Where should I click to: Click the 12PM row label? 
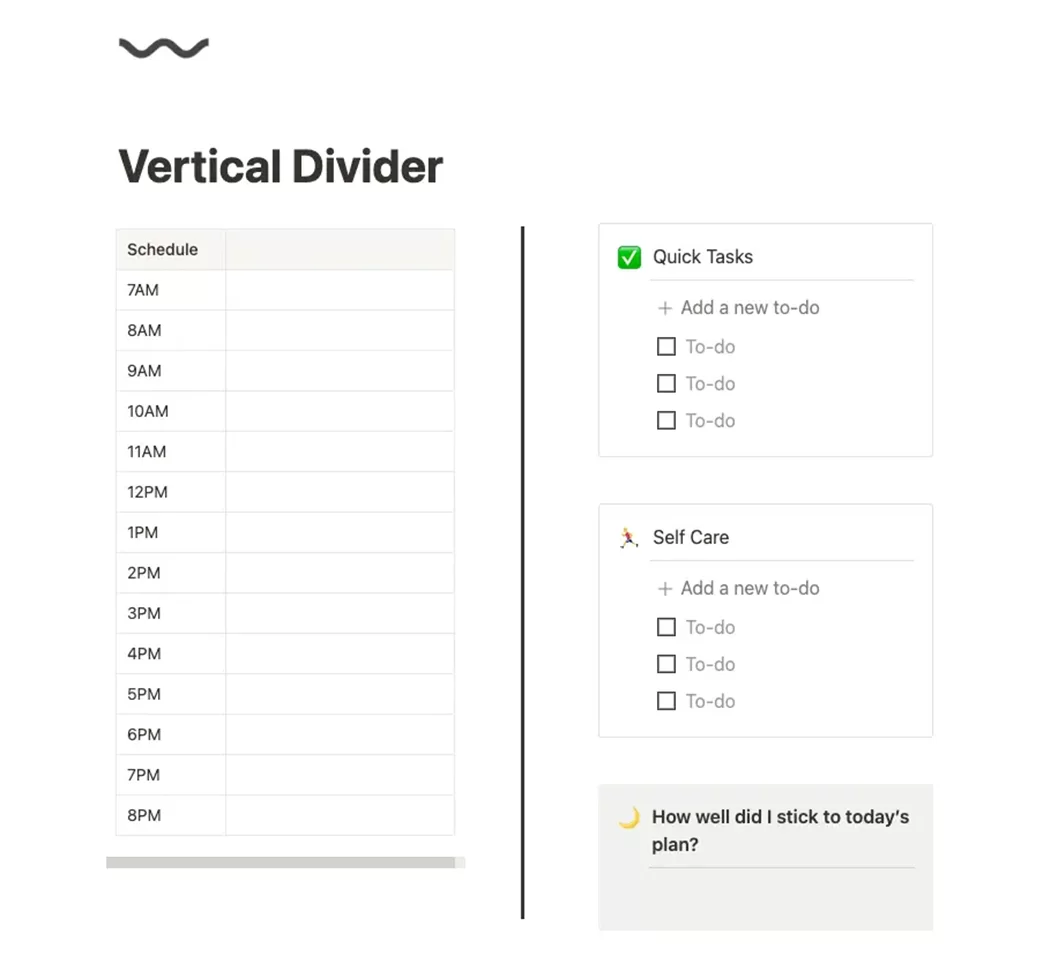pyautogui.click(x=148, y=492)
